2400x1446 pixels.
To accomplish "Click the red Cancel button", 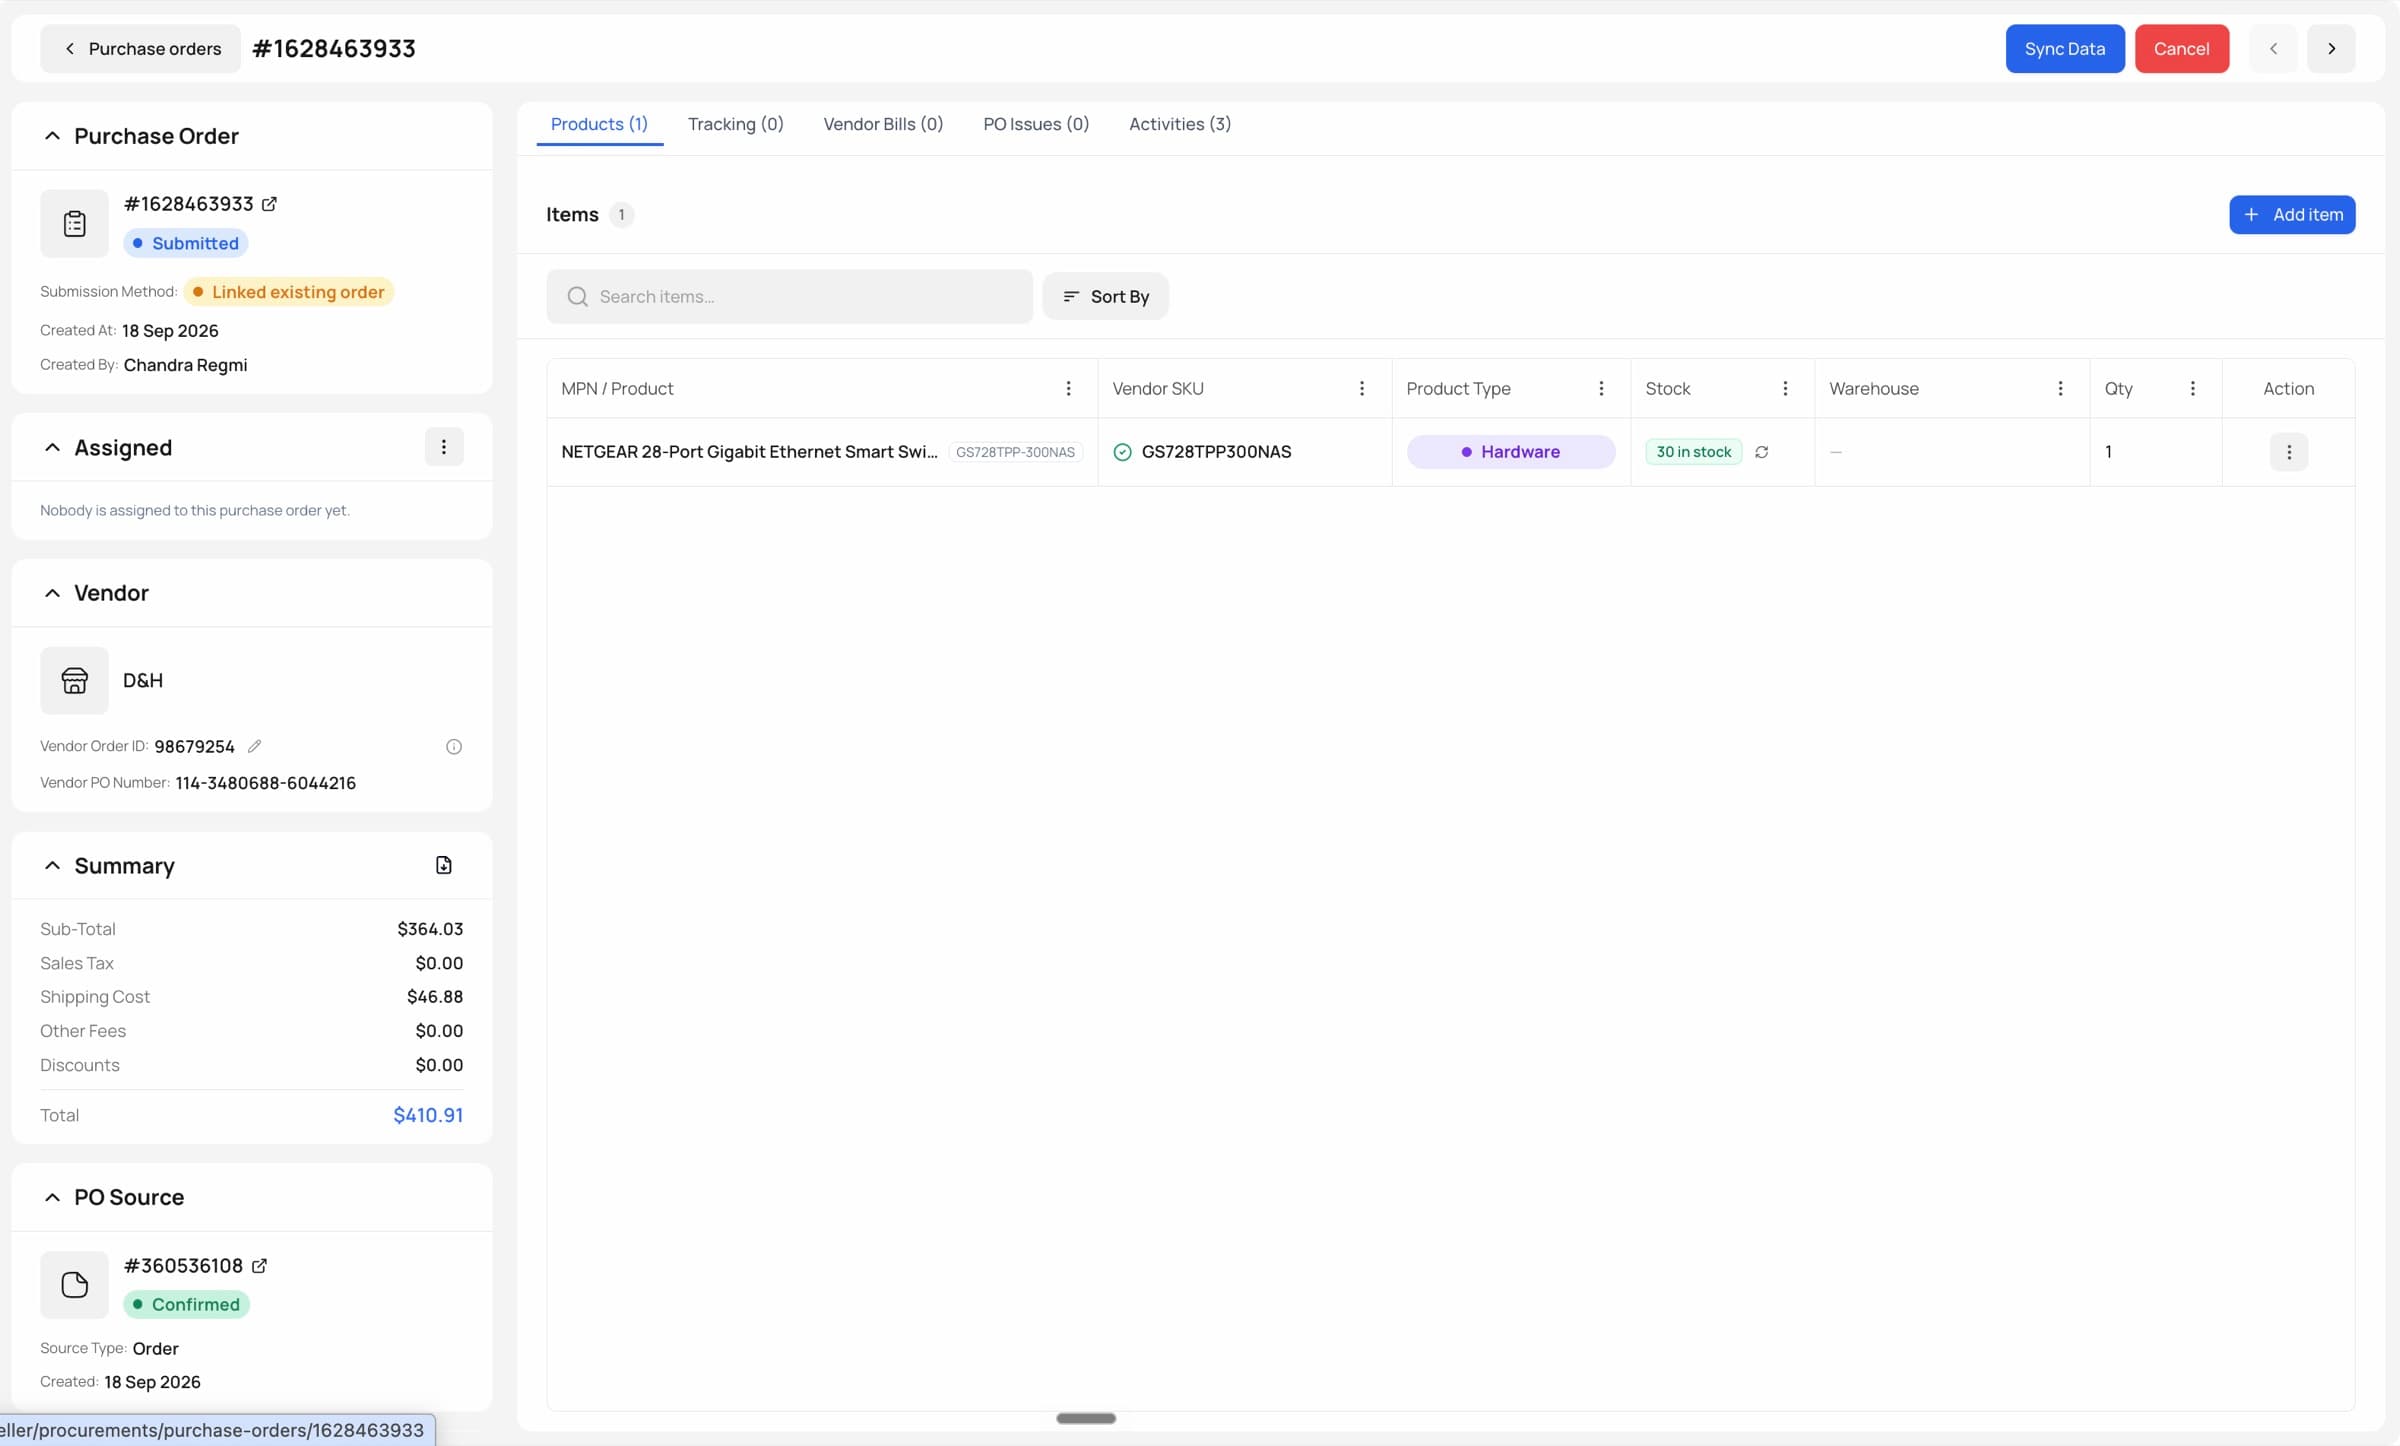I will (x=2182, y=48).
